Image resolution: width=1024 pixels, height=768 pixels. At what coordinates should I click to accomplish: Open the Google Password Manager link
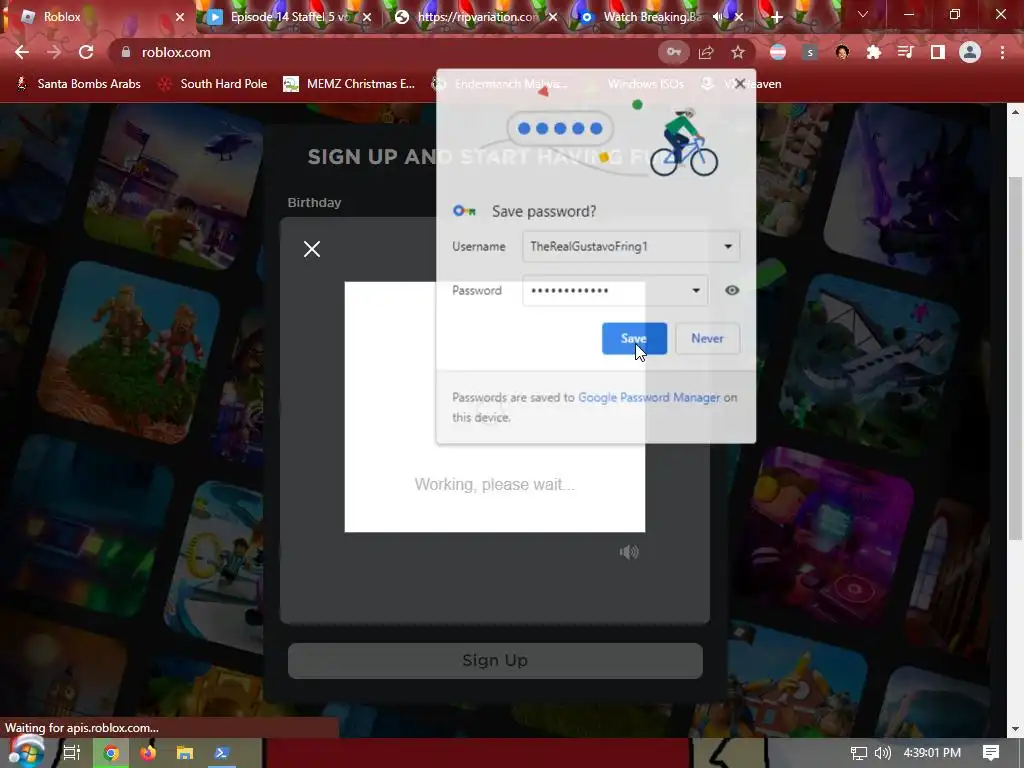tap(649, 397)
